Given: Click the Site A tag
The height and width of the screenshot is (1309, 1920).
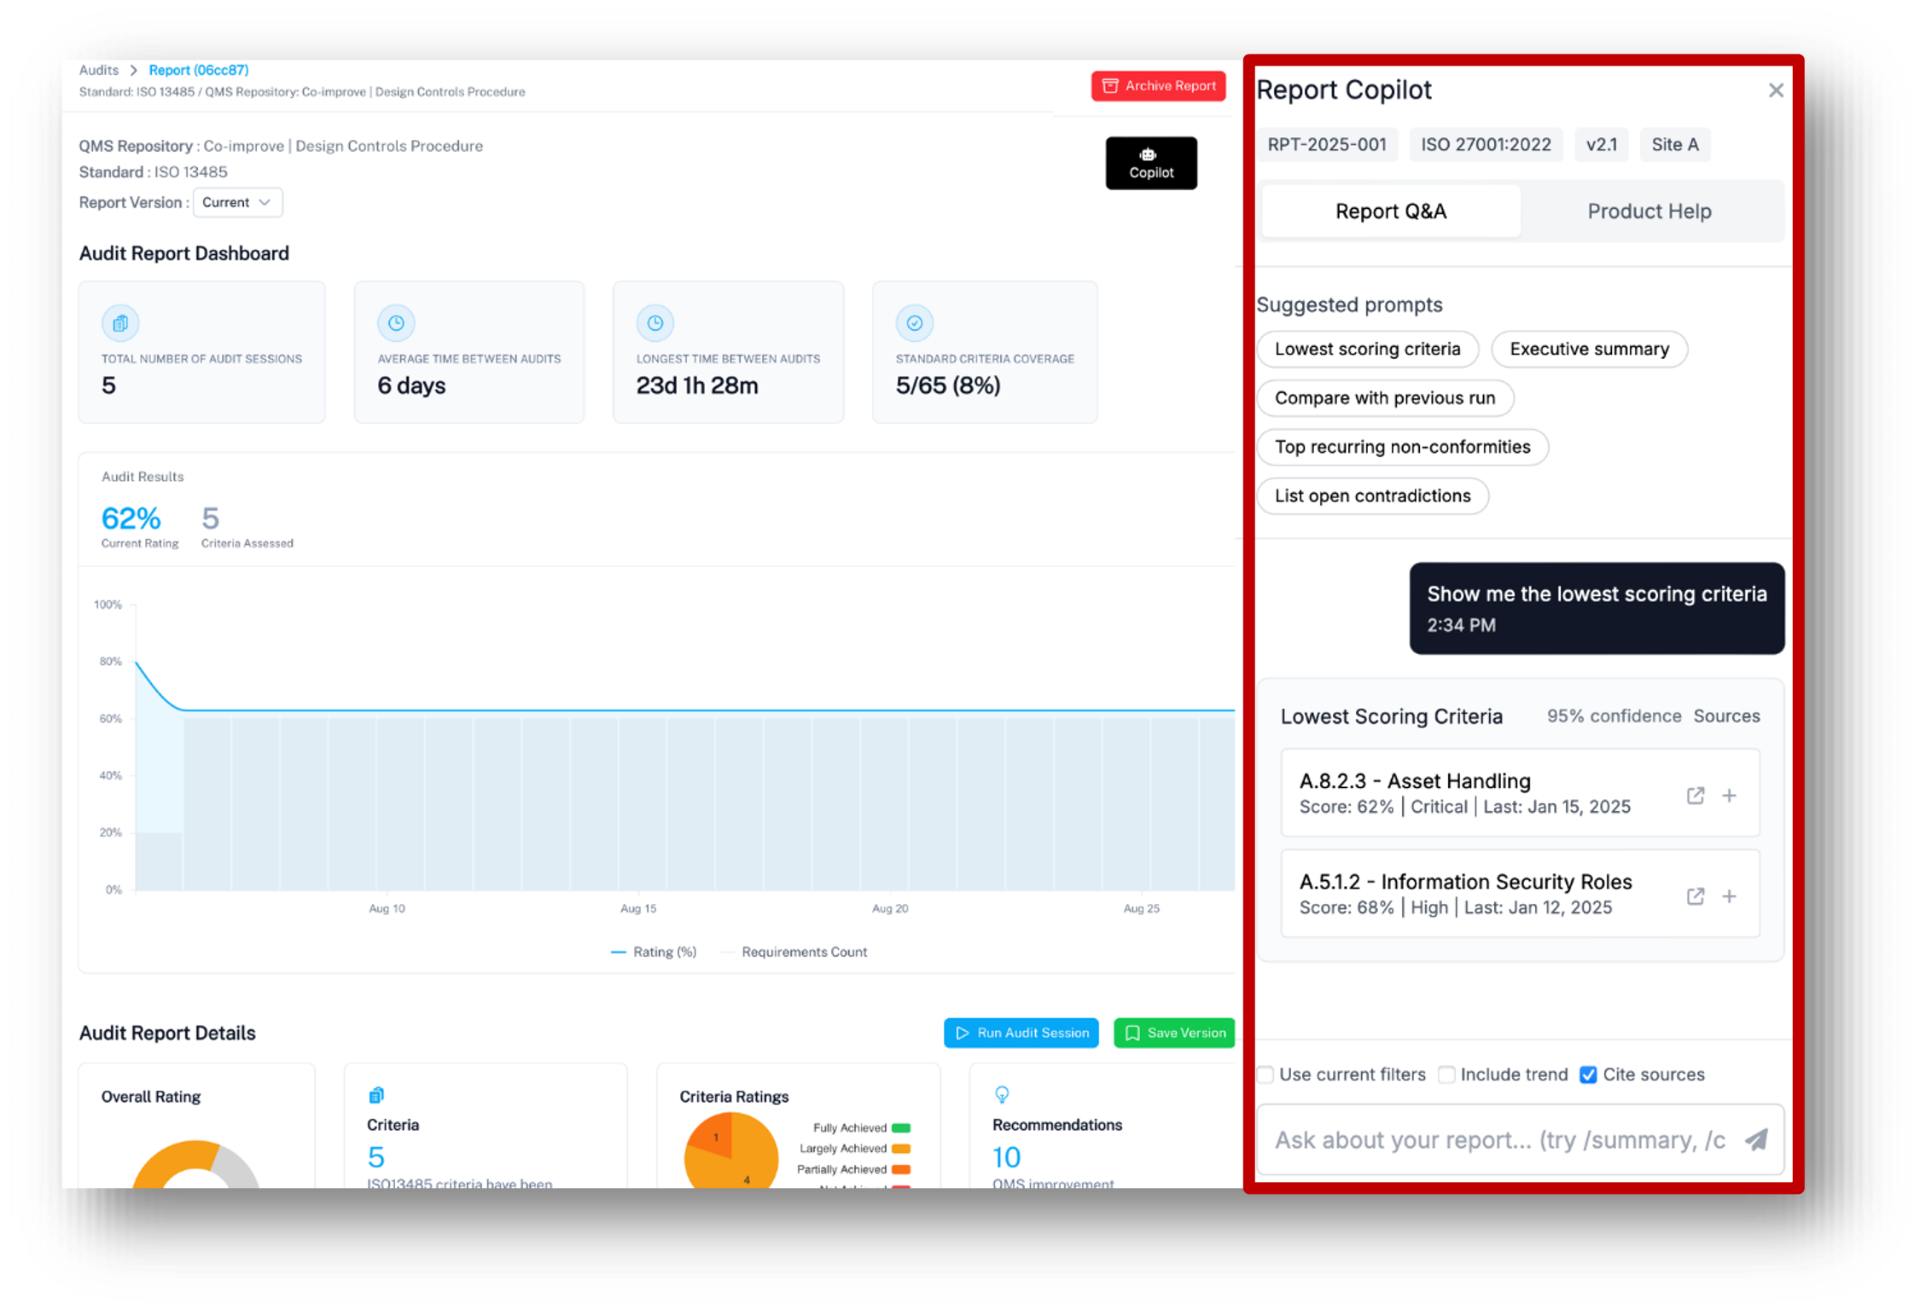Looking at the screenshot, I should (x=1675, y=145).
